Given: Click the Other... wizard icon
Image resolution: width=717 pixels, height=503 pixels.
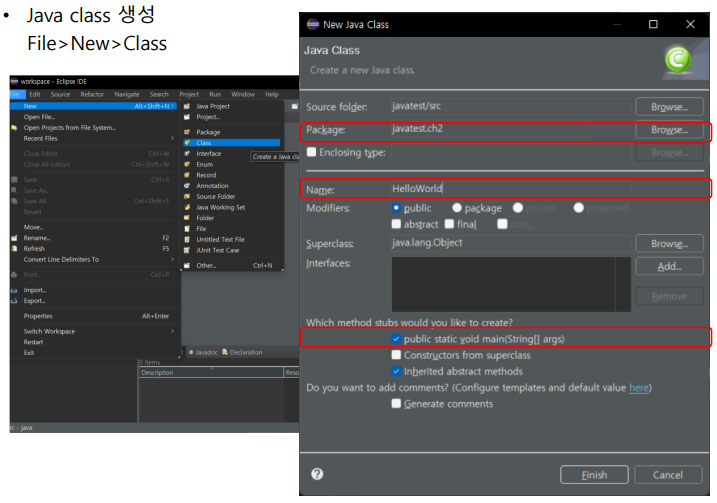Looking at the screenshot, I should pyautogui.click(x=187, y=266).
